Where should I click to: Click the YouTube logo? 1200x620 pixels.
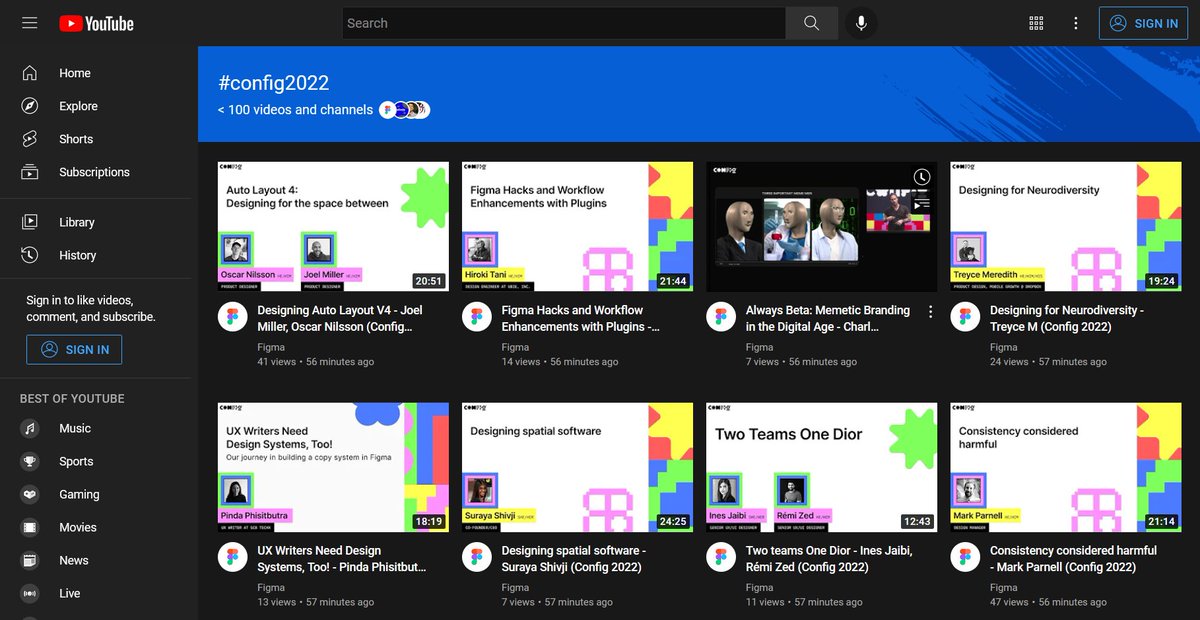[96, 23]
